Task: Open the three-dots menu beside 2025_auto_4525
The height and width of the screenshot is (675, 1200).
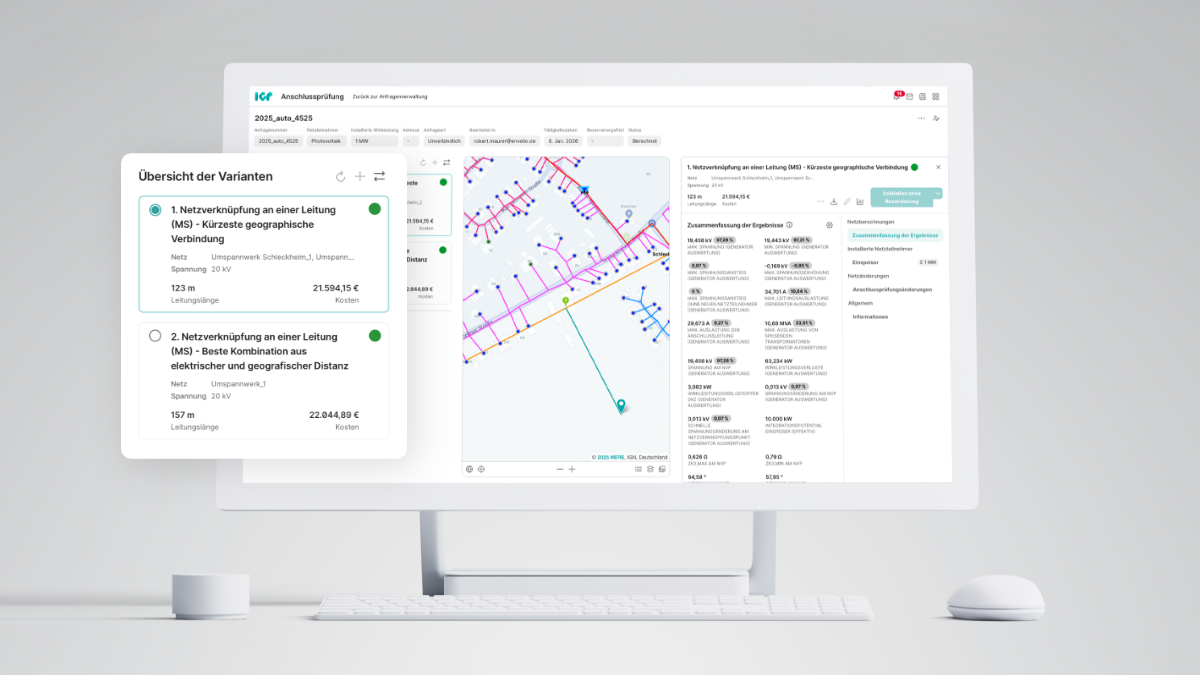Action: click(921, 118)
